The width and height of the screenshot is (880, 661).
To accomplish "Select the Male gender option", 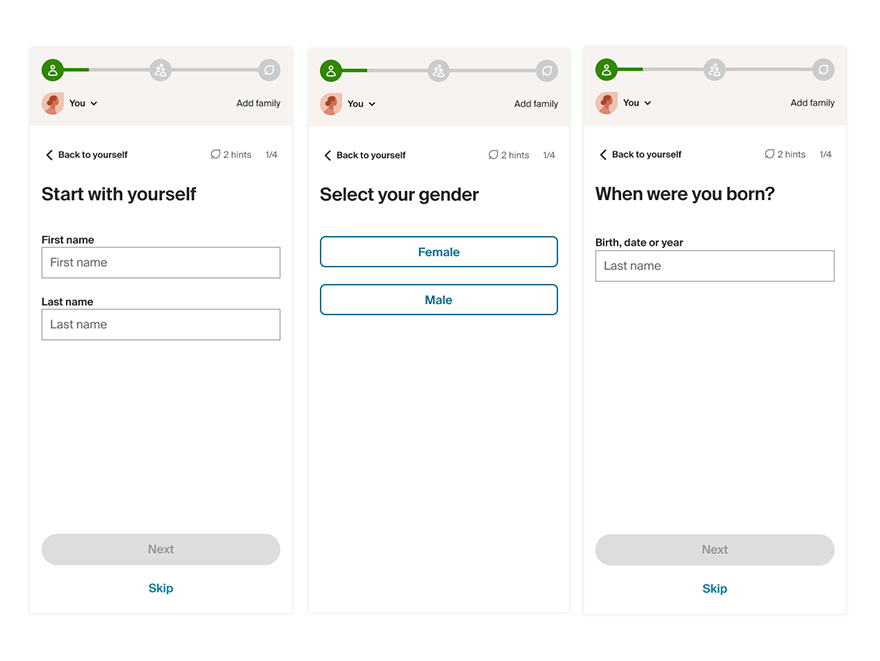I will click(438, 300).
